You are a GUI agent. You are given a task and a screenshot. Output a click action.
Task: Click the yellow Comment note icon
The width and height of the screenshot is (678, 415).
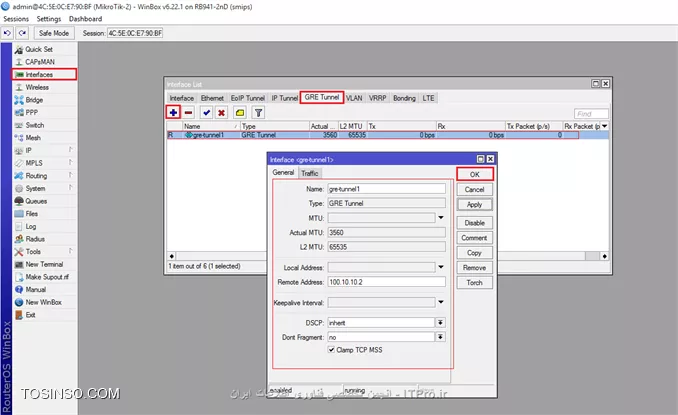(x=240, y=113)
